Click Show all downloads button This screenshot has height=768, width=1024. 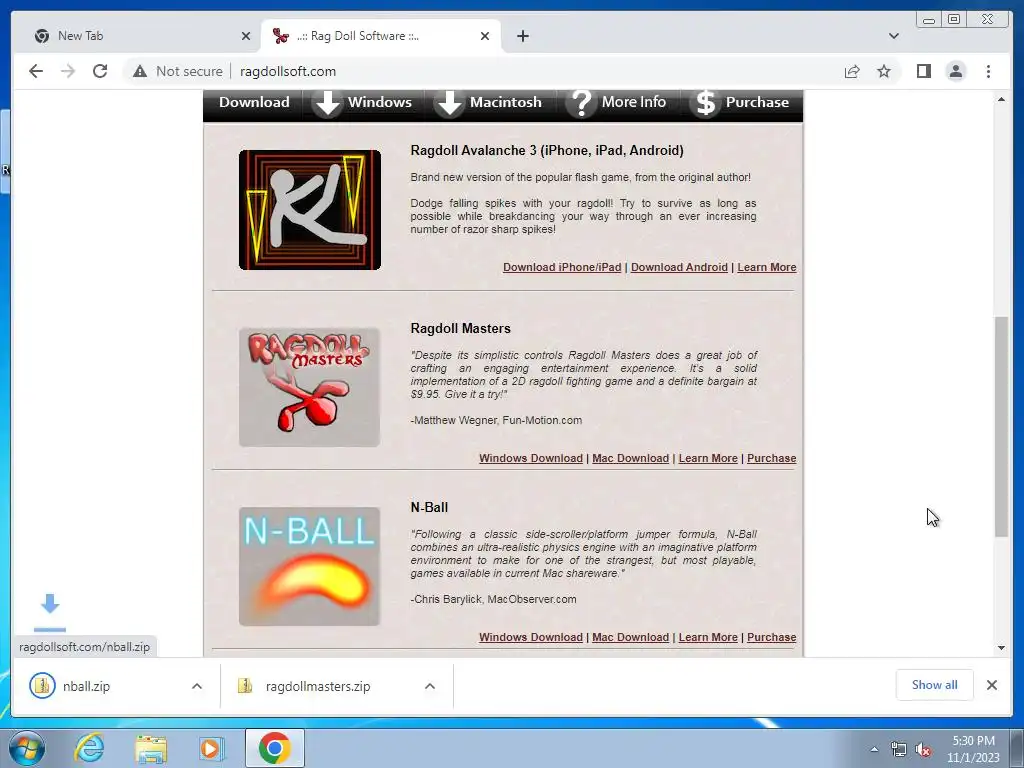point(935,685)
